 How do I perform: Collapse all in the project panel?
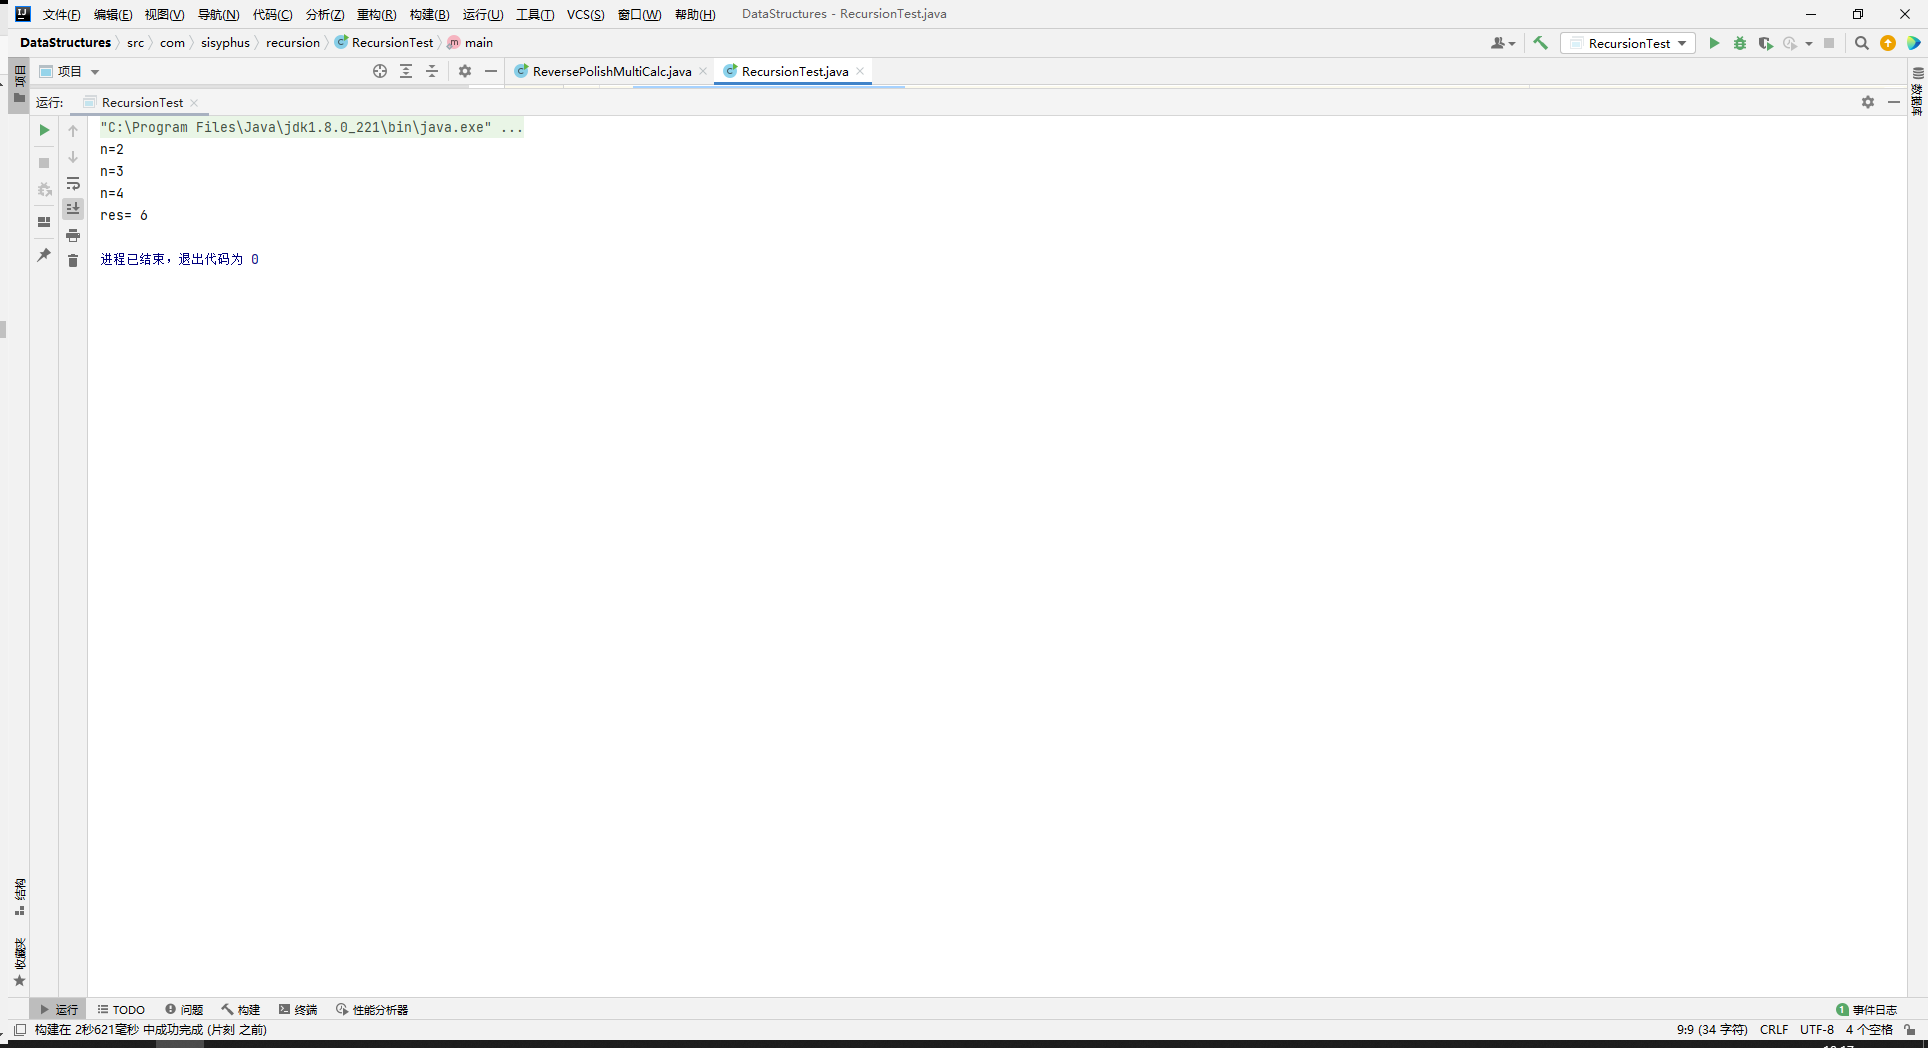pyautogui.click(x=432, y=71)
